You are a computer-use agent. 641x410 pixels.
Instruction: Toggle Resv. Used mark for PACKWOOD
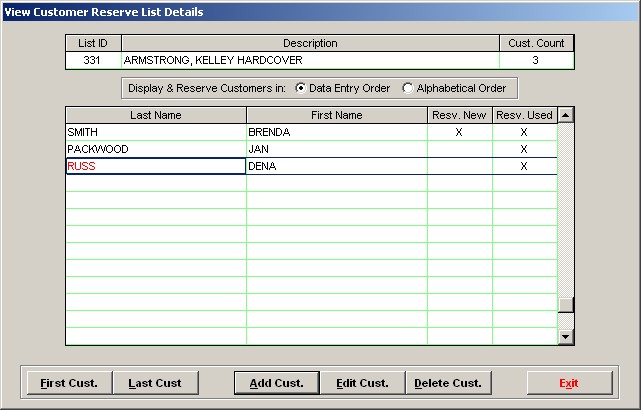pos(524,149)
